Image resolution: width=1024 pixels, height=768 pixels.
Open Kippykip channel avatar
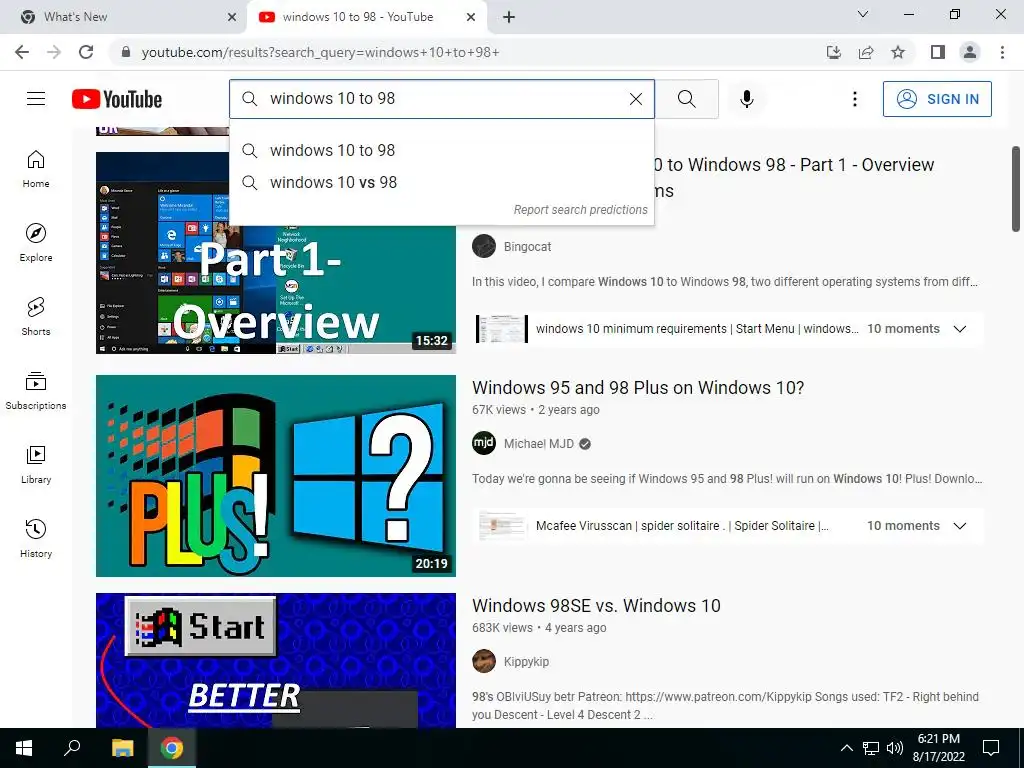click(484, 661)
